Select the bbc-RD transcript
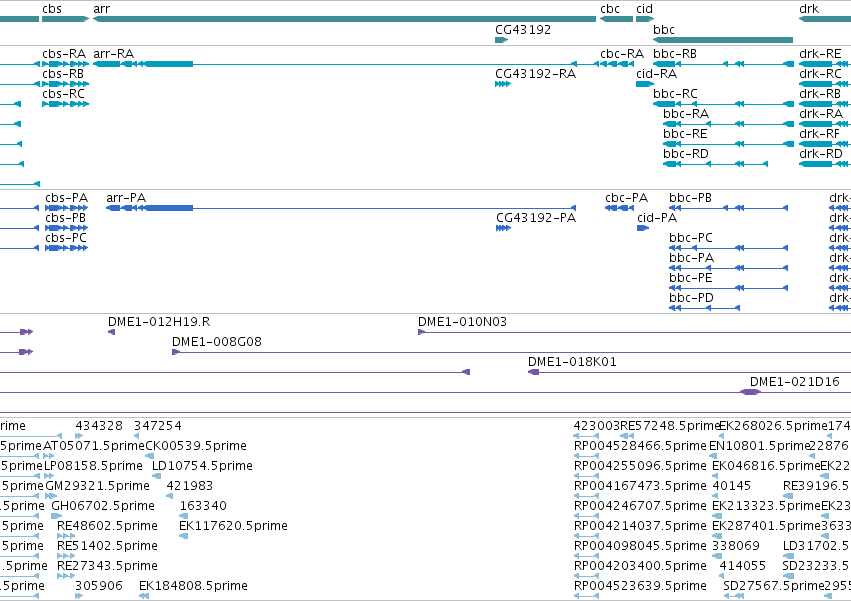851x601 pixels. [x=715, y=164]
